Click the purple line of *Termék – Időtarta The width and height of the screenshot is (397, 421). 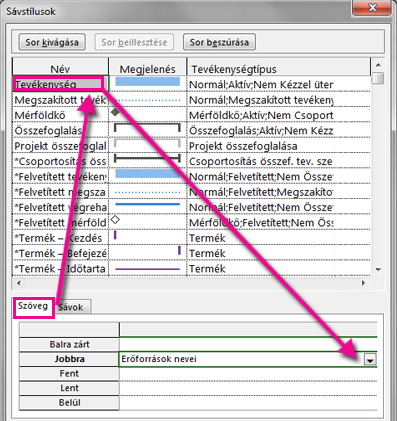tap(147, 269)
